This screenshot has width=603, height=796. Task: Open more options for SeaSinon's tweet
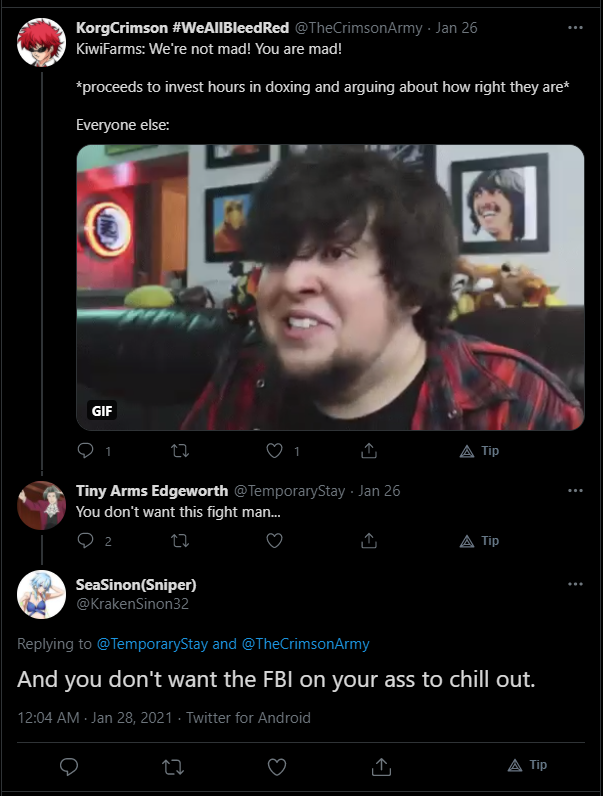click(x=575, y=584)
